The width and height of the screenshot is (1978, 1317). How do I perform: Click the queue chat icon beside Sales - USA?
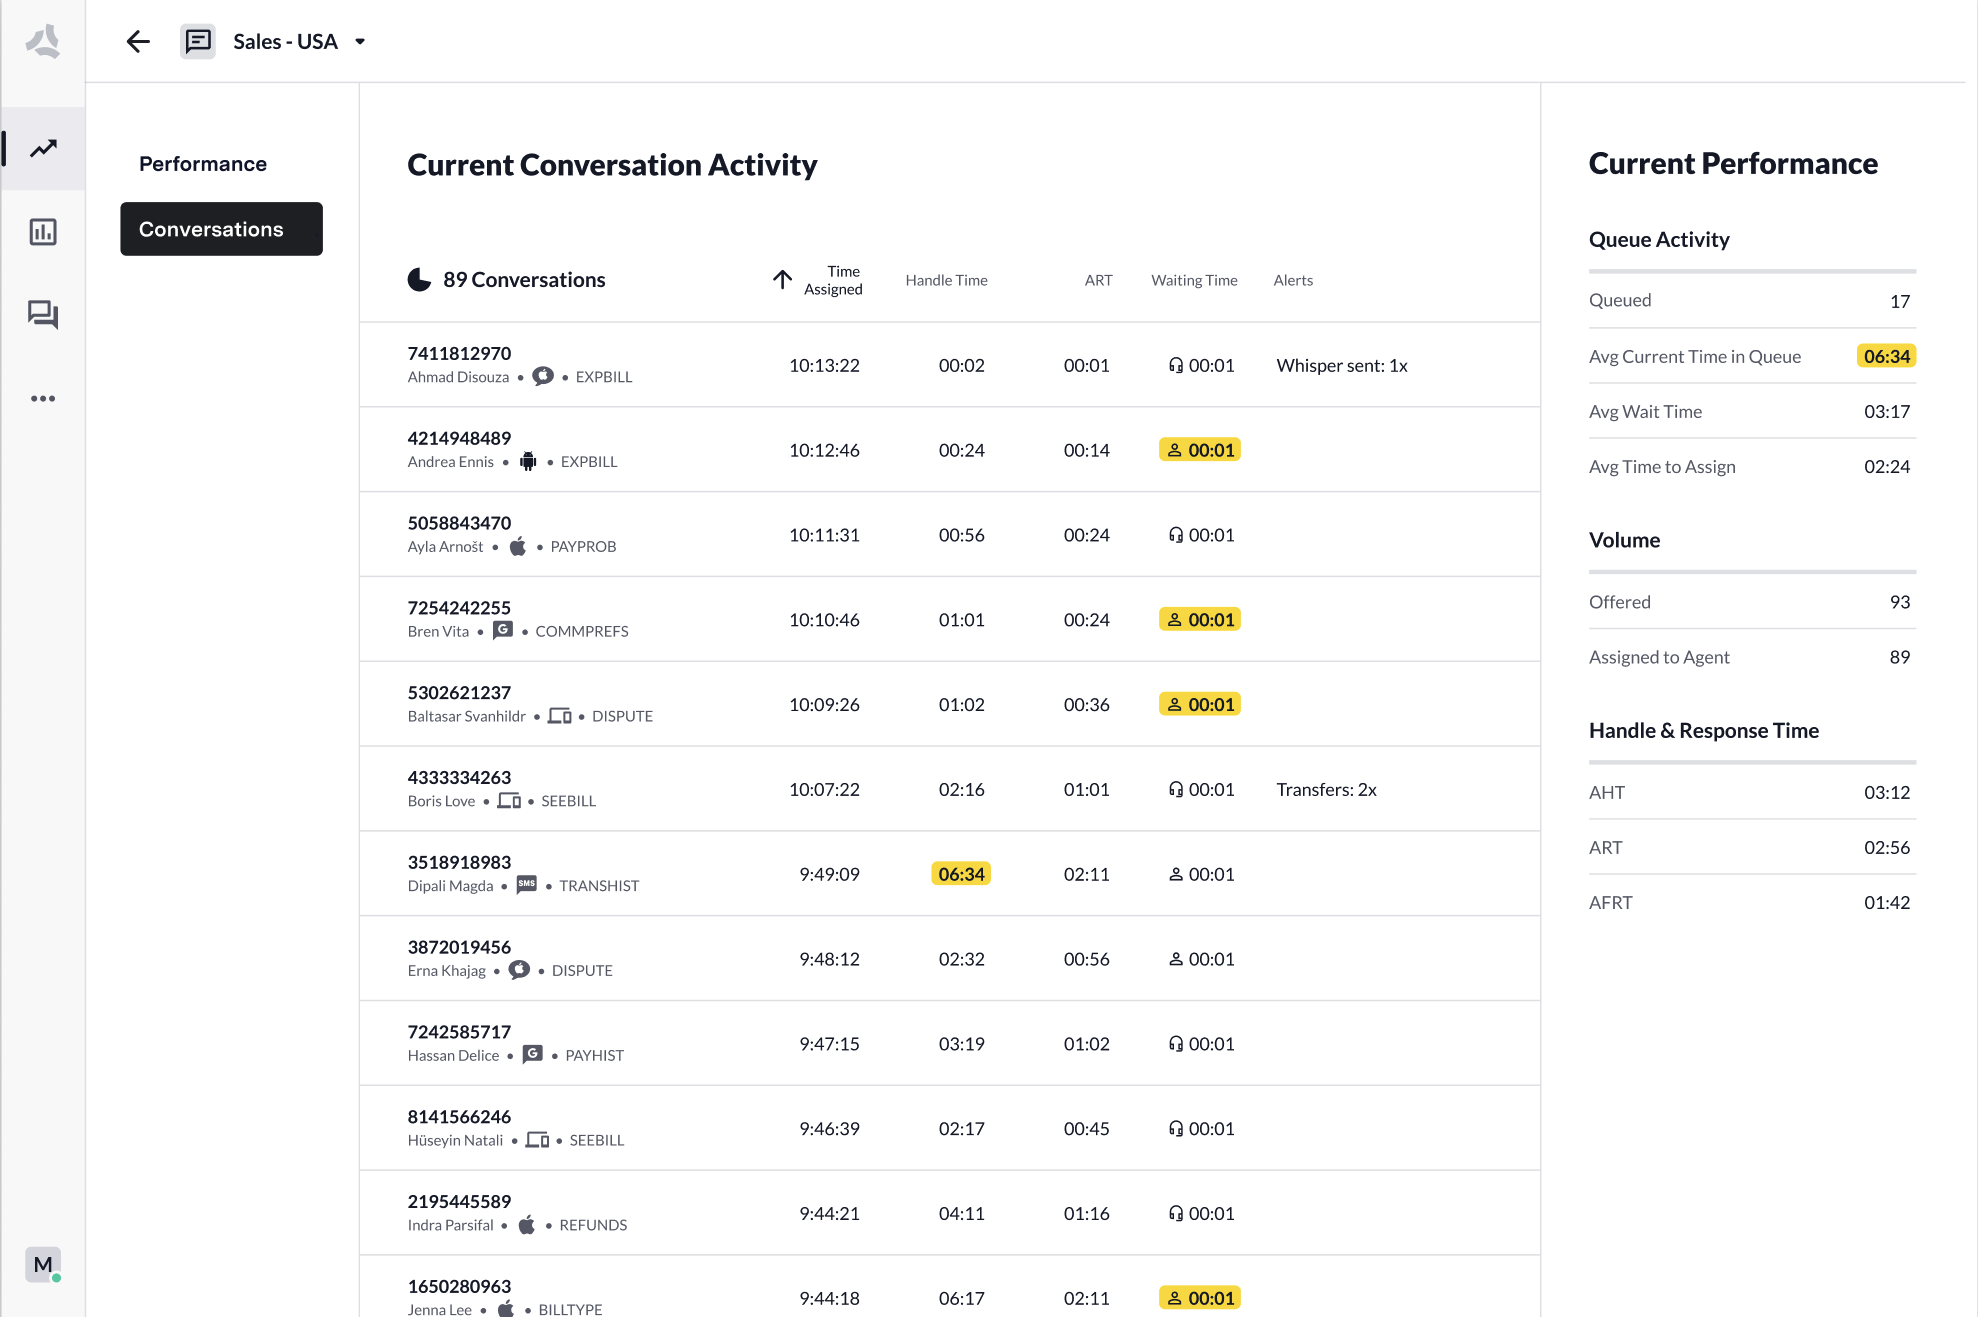198,41
